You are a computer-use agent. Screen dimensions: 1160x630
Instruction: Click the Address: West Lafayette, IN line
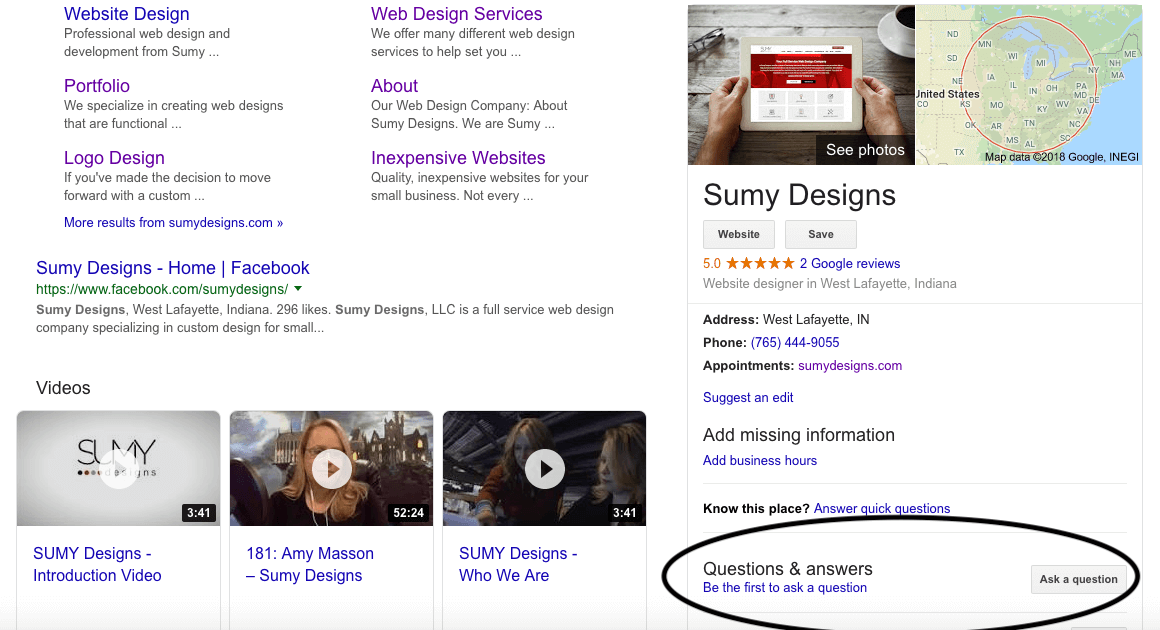[786, 319]
